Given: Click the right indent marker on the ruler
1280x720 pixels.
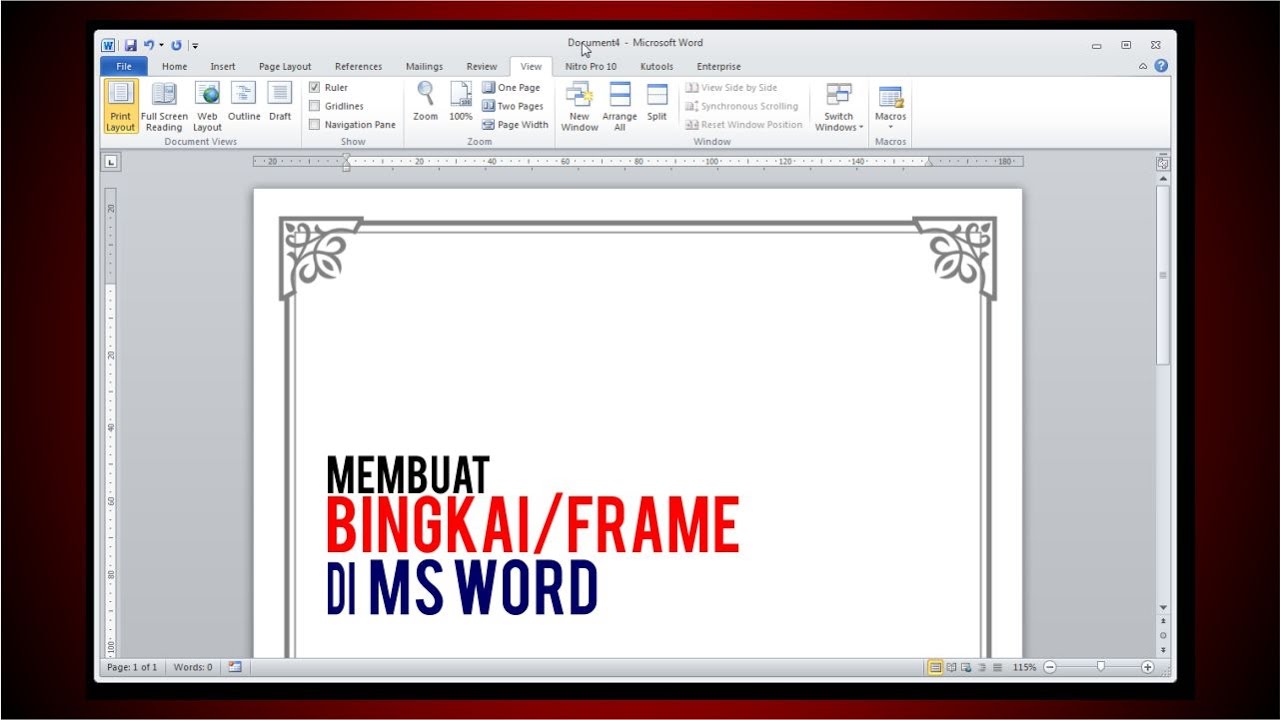Looking at the screenshot, I should (x=928, y=163).
